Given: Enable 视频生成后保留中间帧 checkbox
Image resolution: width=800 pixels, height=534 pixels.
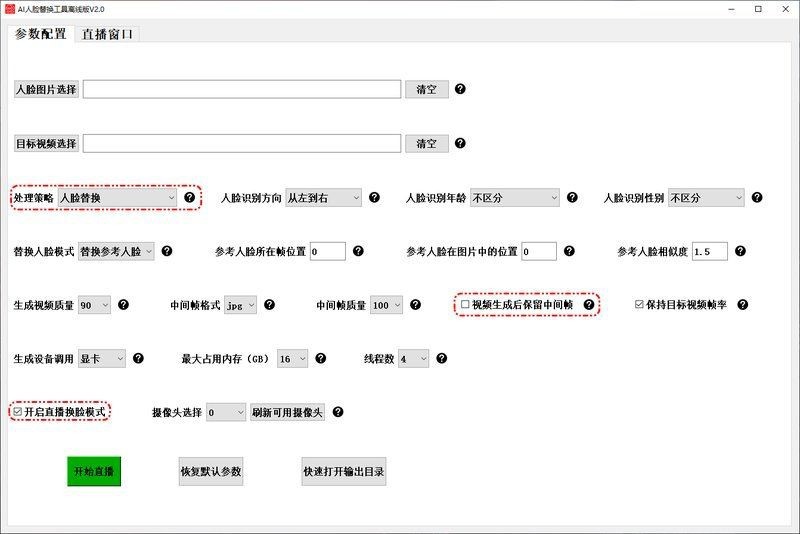Looking at the screenshot, I should [x=465, y=304].
